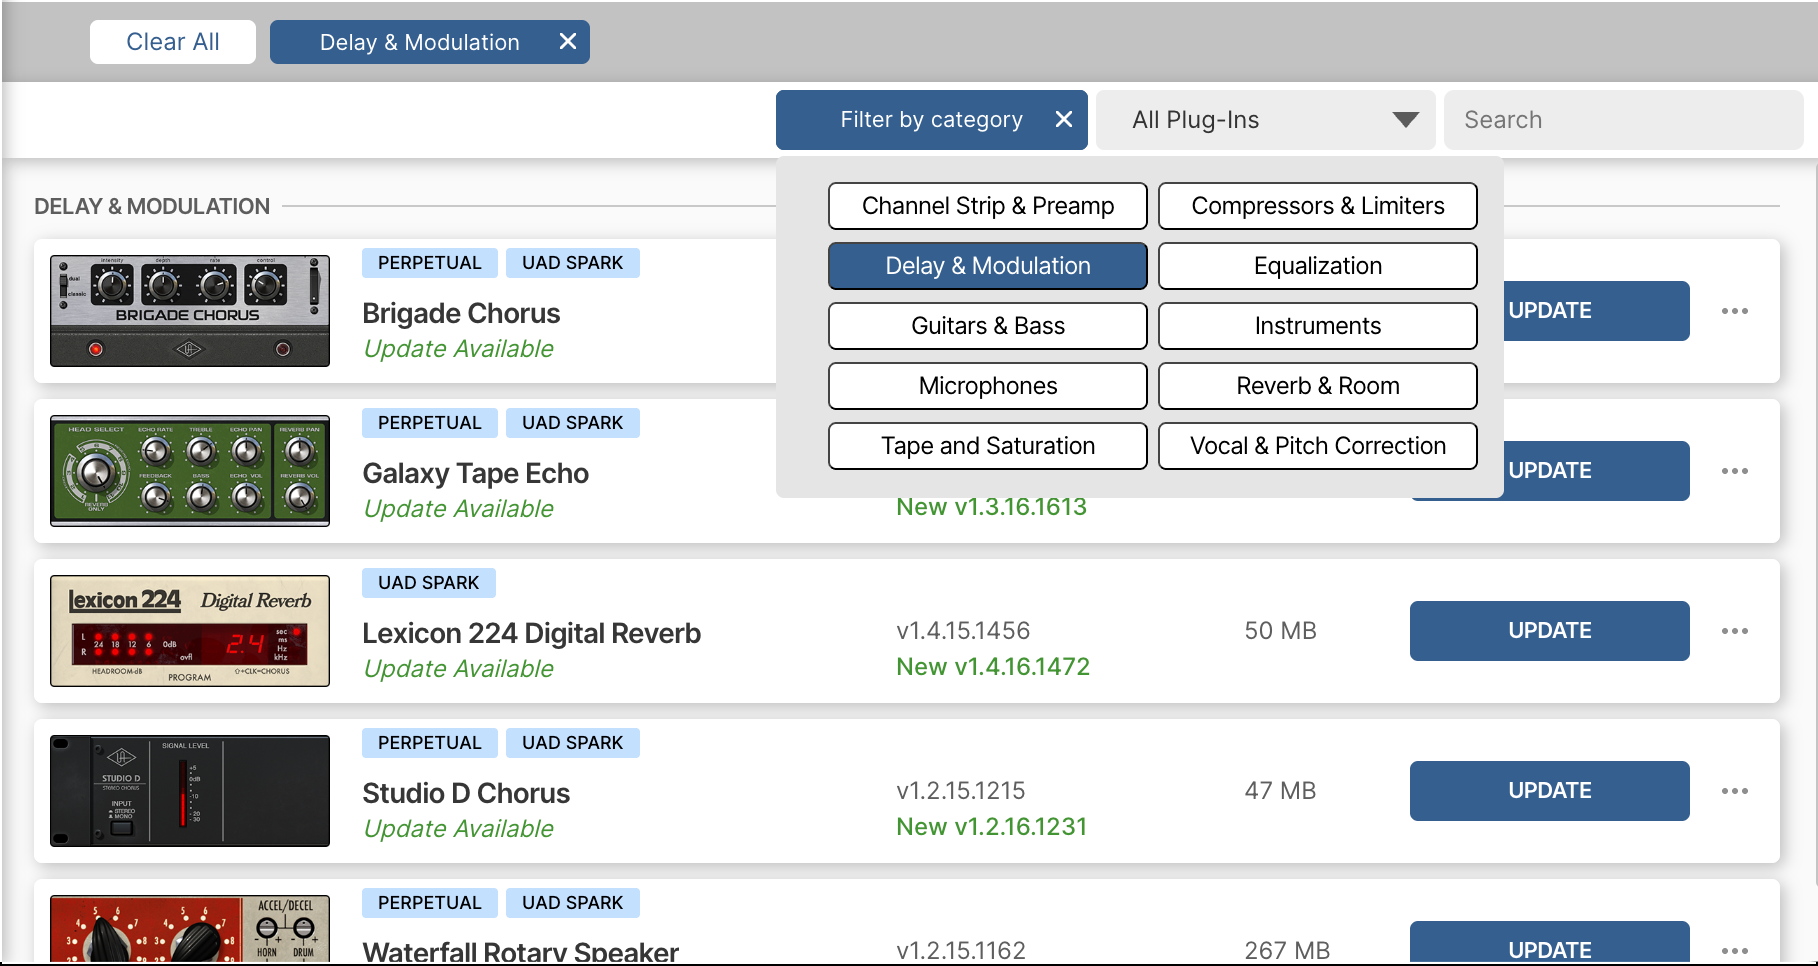Click the UAD SPARK badge on Studio D Chorus
The image size is (1818, 966).
pyautogui.click(x=572, y=742)
